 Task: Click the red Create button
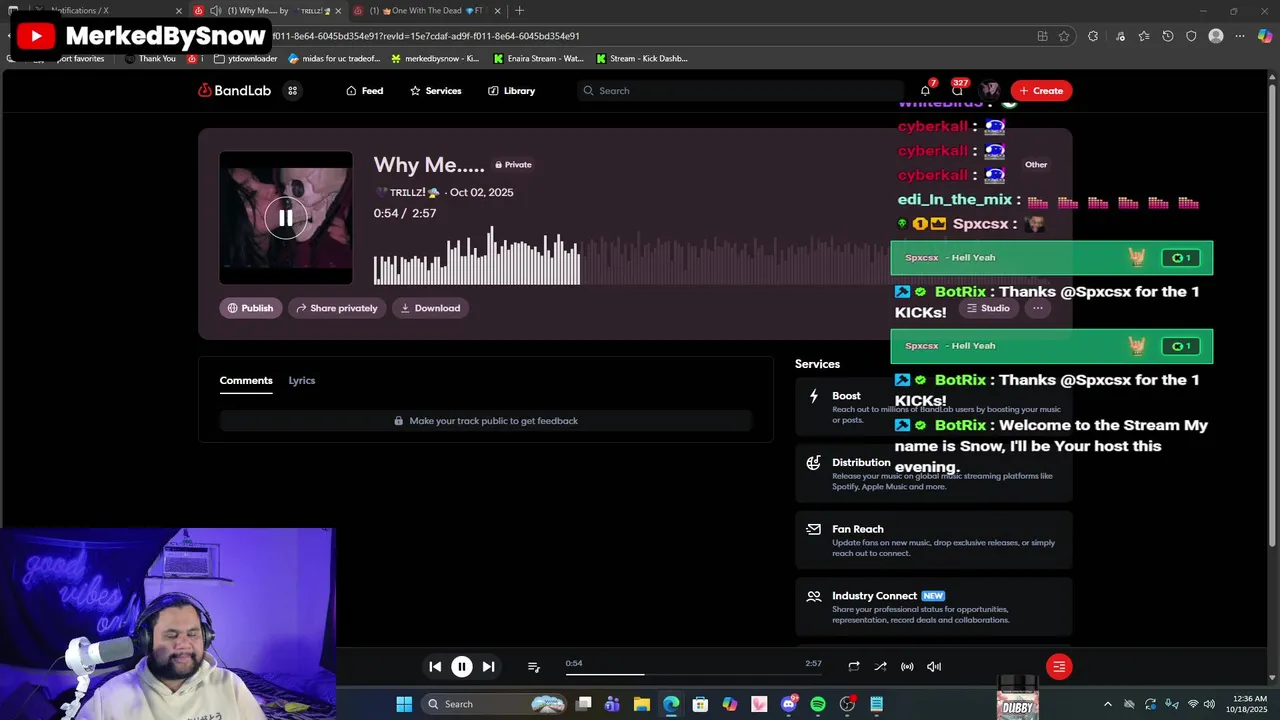click(x=1041, y=91)
